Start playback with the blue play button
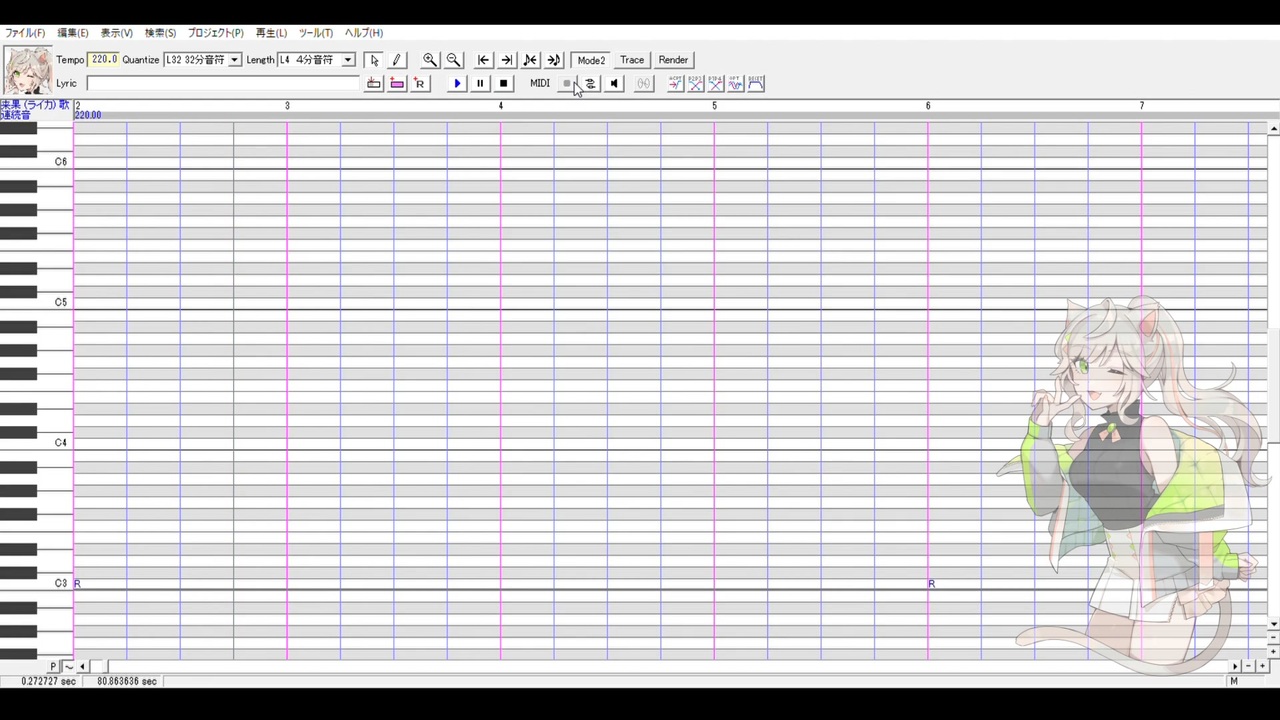Image resolution: width=1280 pixels, height=720 pixels. point(457,84)
